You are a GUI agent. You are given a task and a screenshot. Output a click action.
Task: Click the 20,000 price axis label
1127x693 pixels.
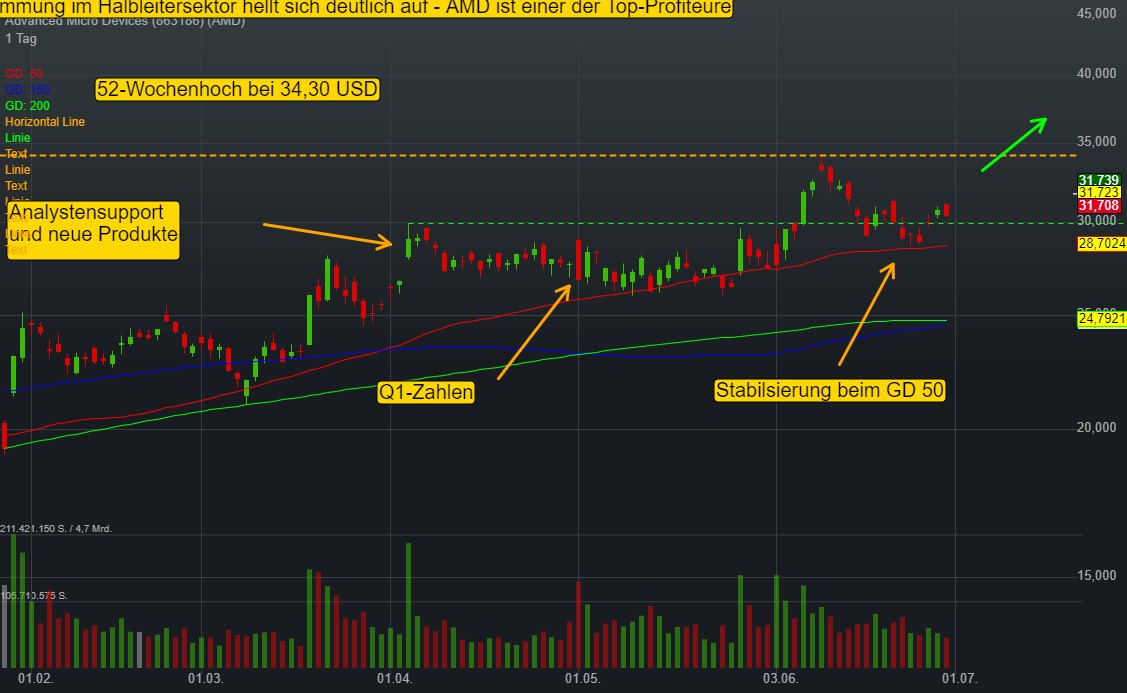[x=1097, y=428]
